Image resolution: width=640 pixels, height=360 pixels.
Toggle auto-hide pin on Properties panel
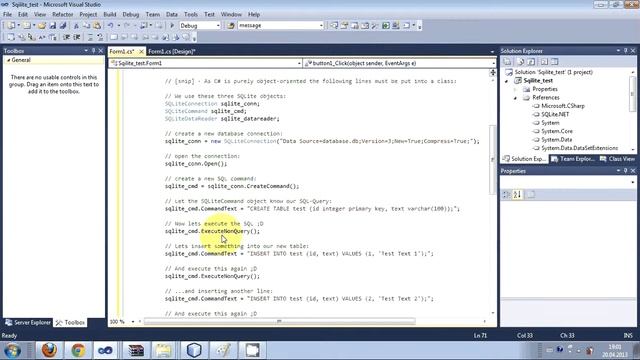(625, 171)
